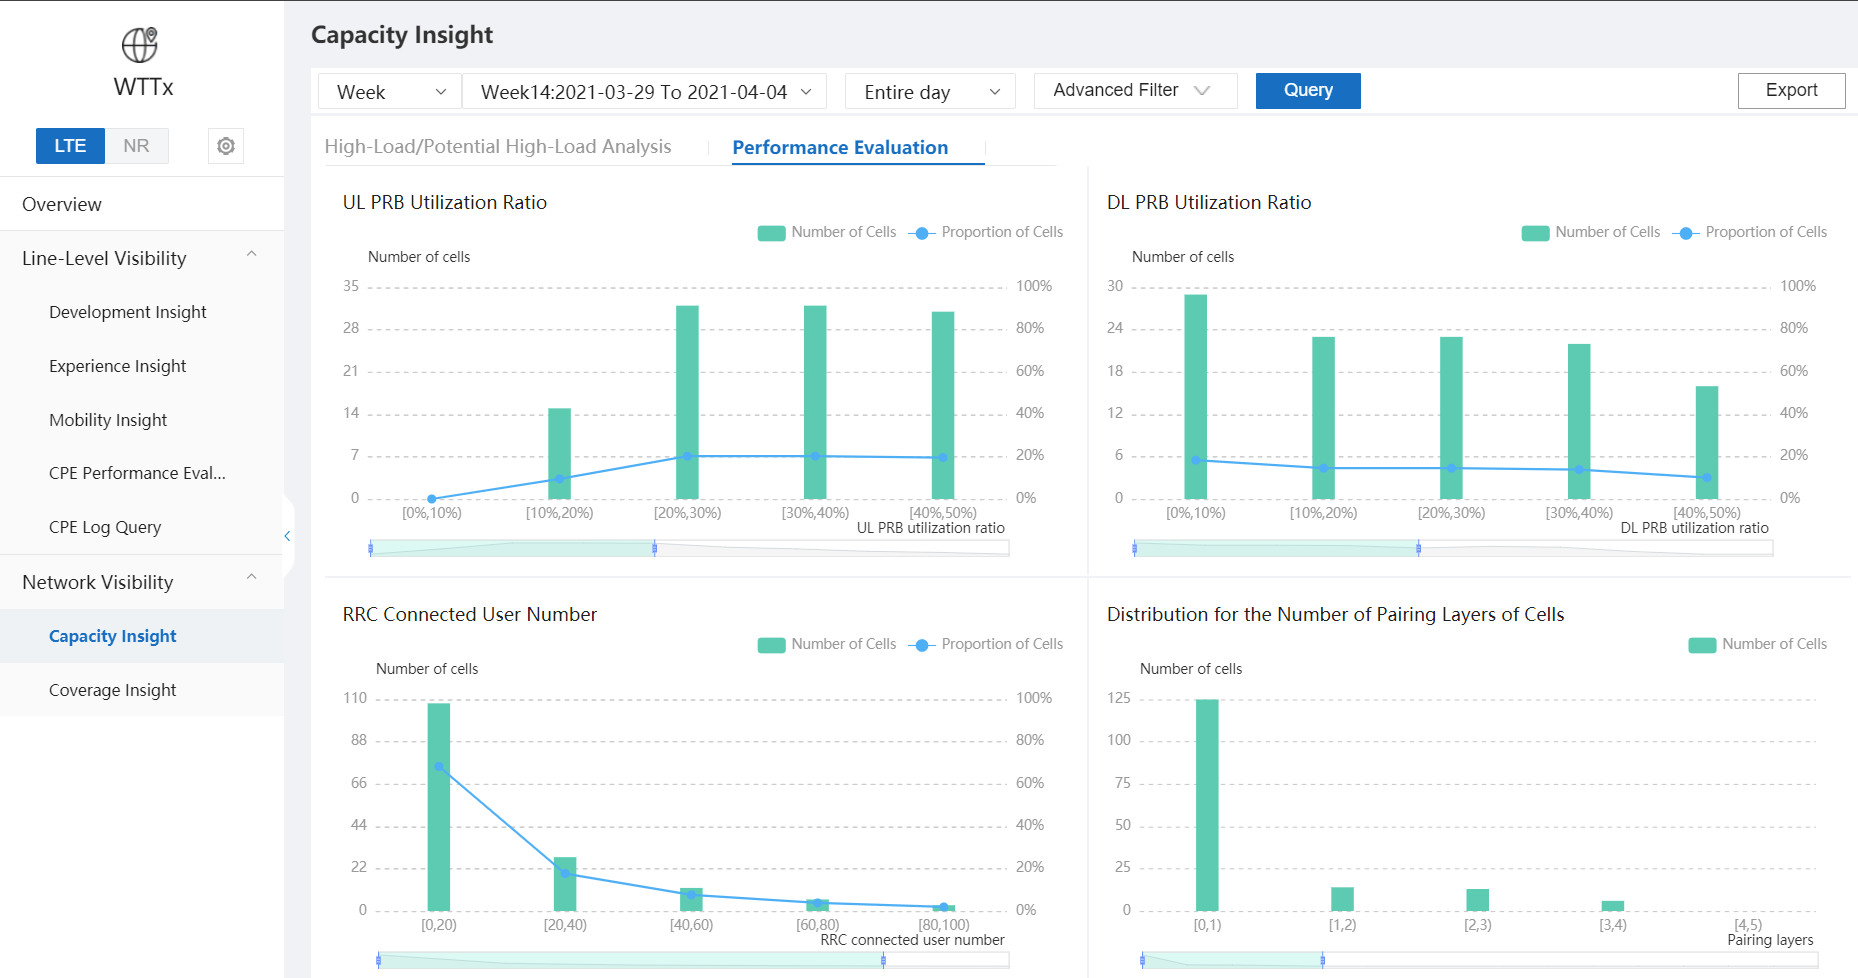Click the RRC chart zoom slider right handle

(883, 960)
